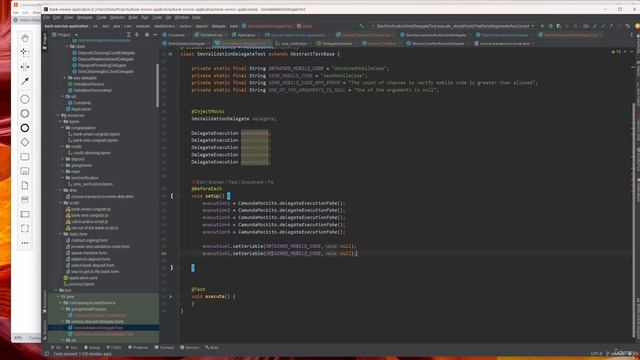
Task: Collapse the resources folder in project tree
Action: [58, 116]
